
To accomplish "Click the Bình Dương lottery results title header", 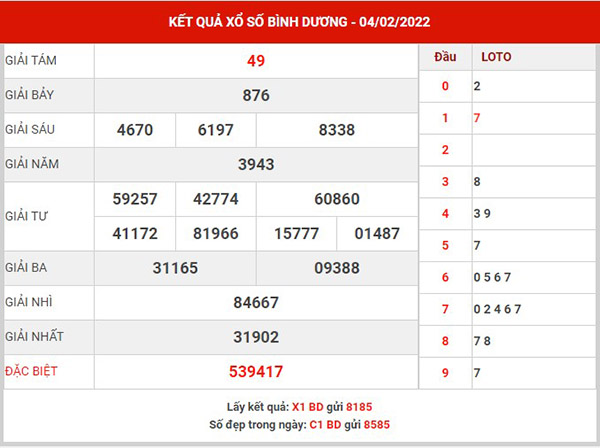I will pos(300,20).
